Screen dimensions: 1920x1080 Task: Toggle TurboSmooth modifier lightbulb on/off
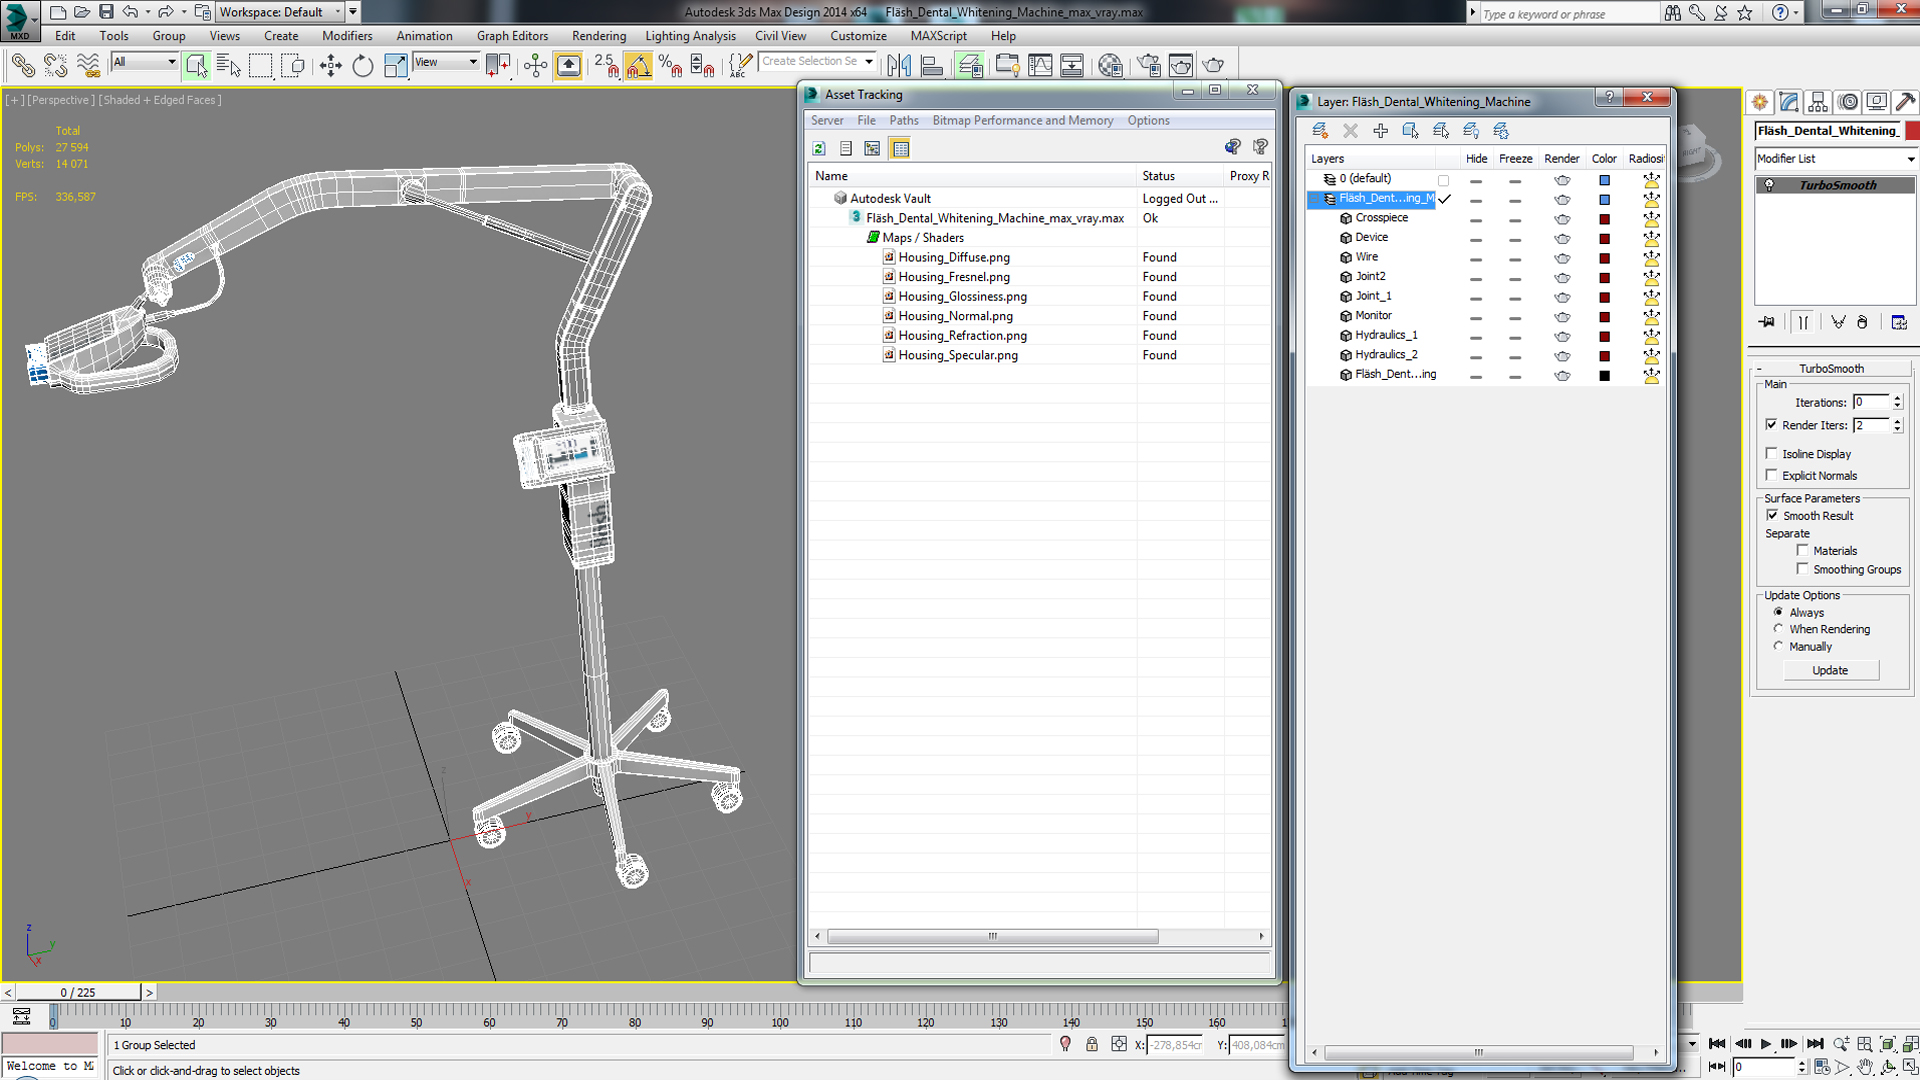point(1769,185)
